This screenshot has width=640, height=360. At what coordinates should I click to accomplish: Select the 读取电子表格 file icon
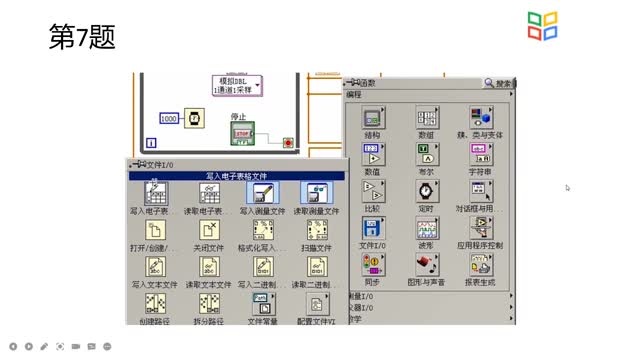pyautogui.click(x=209, y=193)
